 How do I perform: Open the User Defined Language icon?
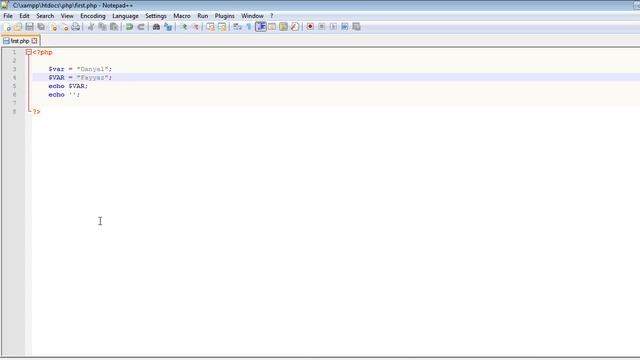click(x=272, y=27)
